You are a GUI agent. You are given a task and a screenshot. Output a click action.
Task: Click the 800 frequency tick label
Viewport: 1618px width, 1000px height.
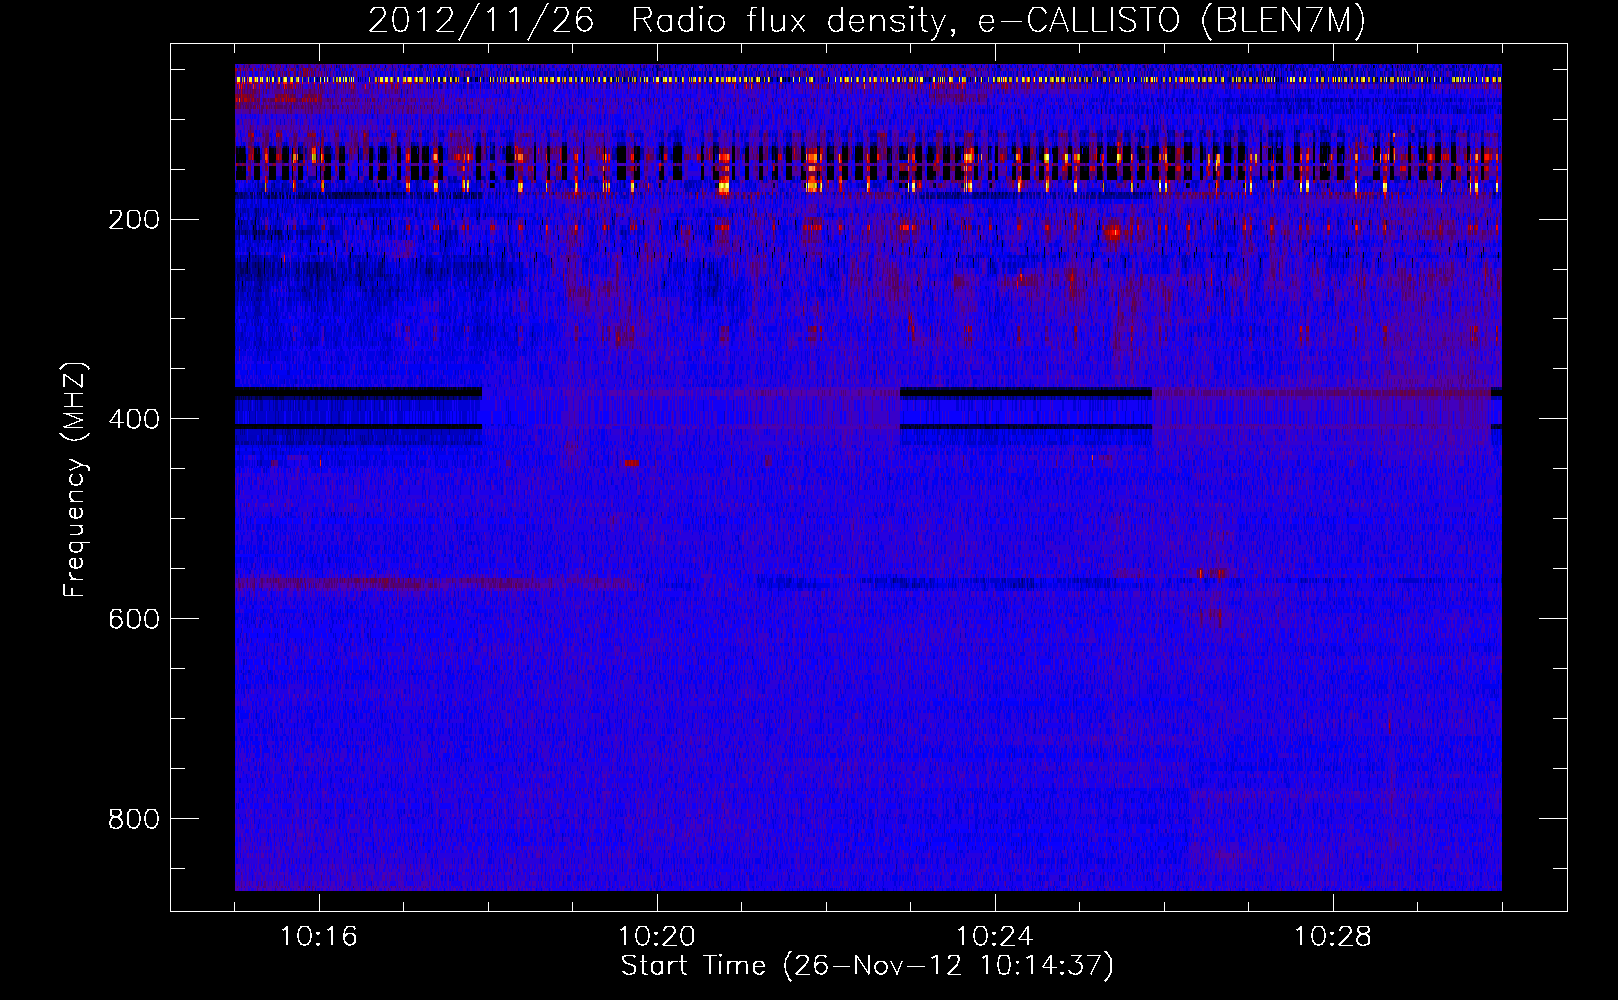(134, 820)
